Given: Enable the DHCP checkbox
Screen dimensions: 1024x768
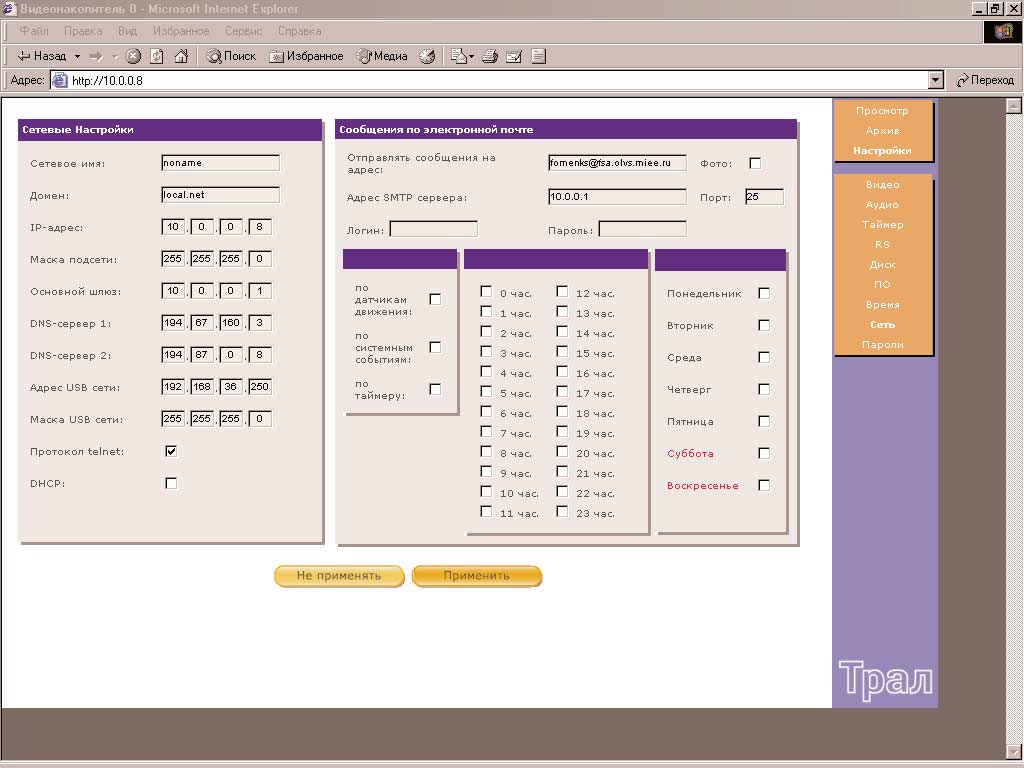Looking at the screenshot, I should tap(171, 483).
